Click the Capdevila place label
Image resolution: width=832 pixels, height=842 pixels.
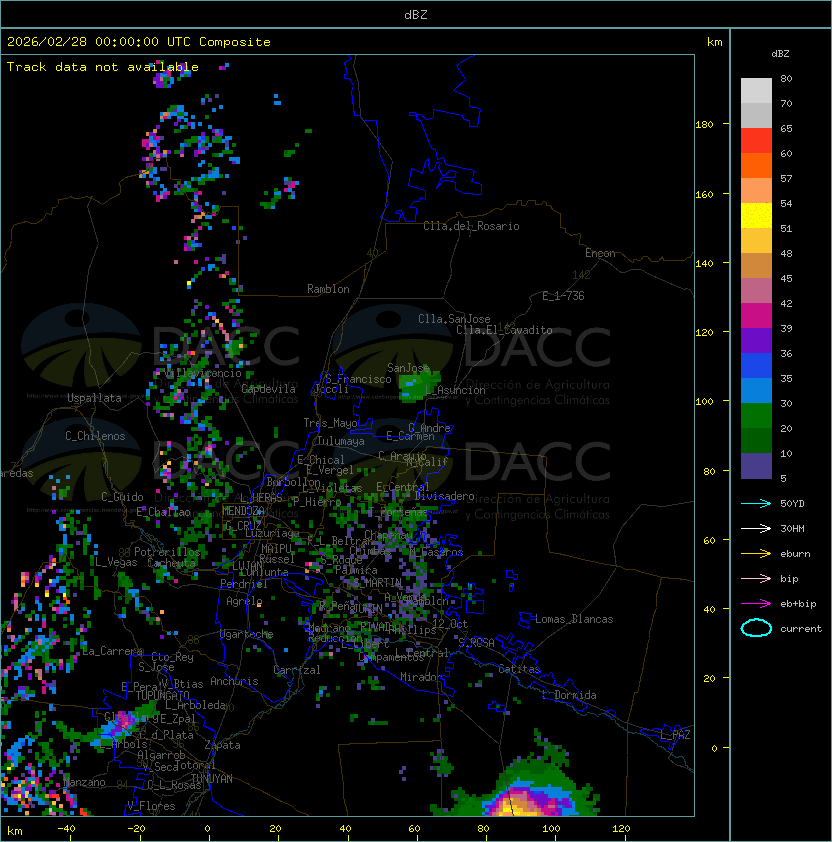(269, 389)
